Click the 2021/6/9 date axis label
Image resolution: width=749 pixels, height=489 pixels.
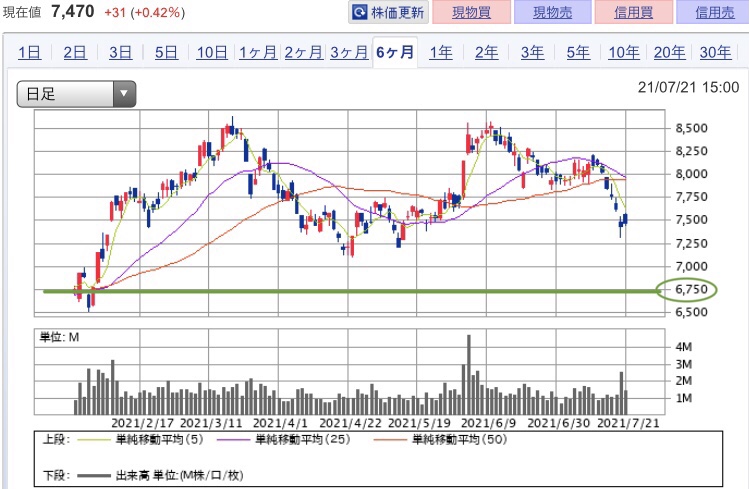click(x=488, y=423)
